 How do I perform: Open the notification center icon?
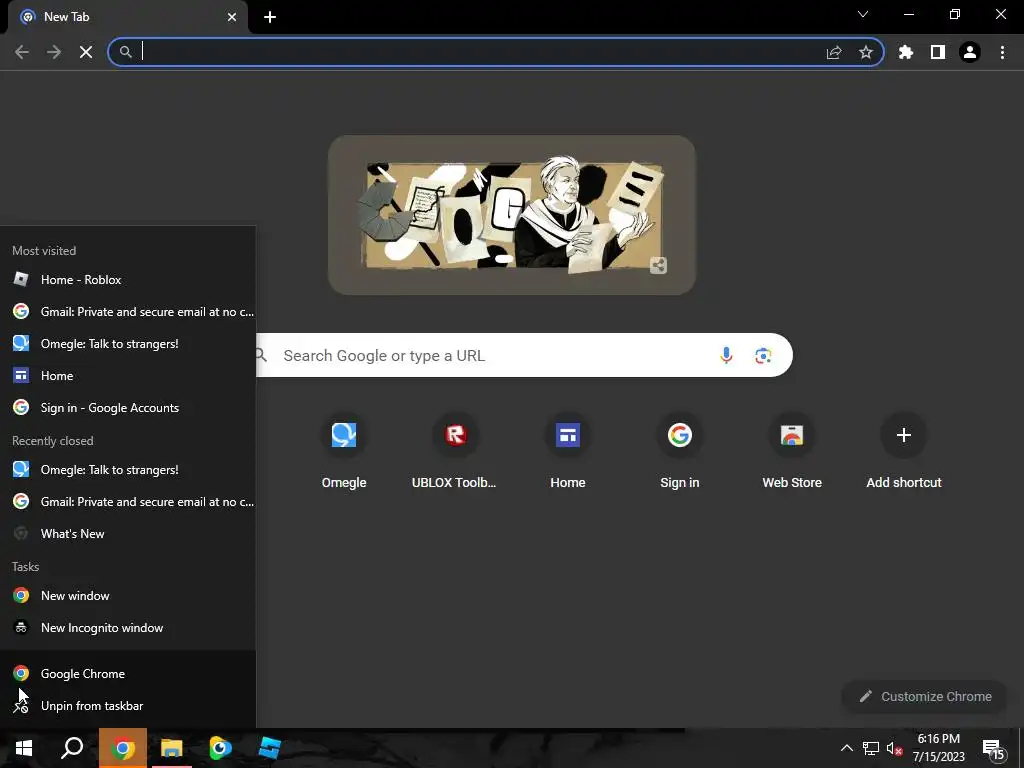coord(994,749)
